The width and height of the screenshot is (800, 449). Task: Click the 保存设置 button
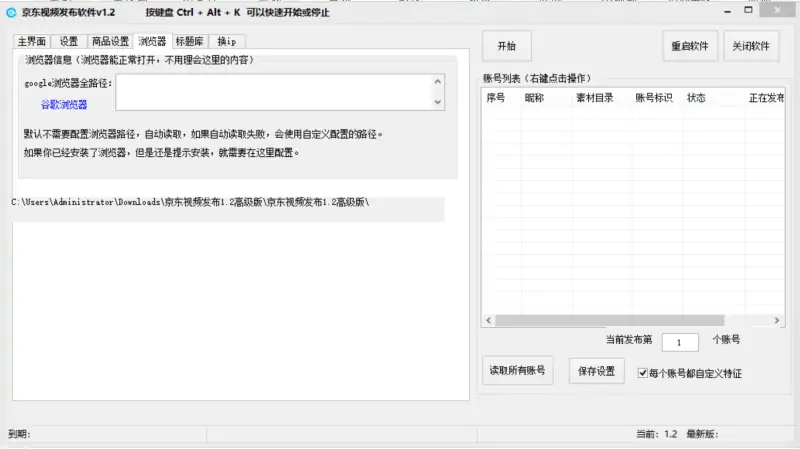[596, 371]
